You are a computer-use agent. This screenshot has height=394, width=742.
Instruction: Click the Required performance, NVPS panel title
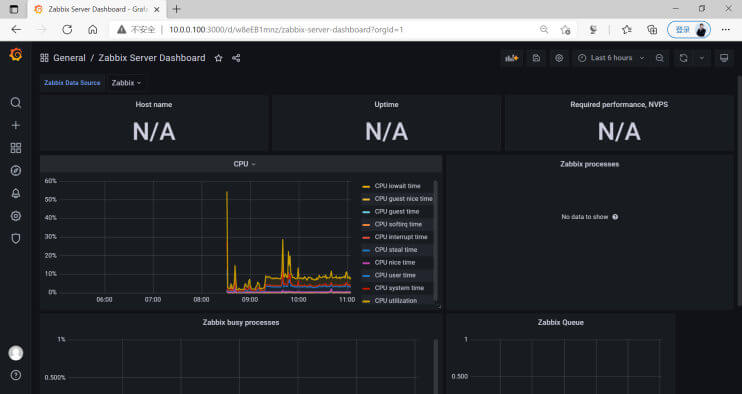(619, 105)
